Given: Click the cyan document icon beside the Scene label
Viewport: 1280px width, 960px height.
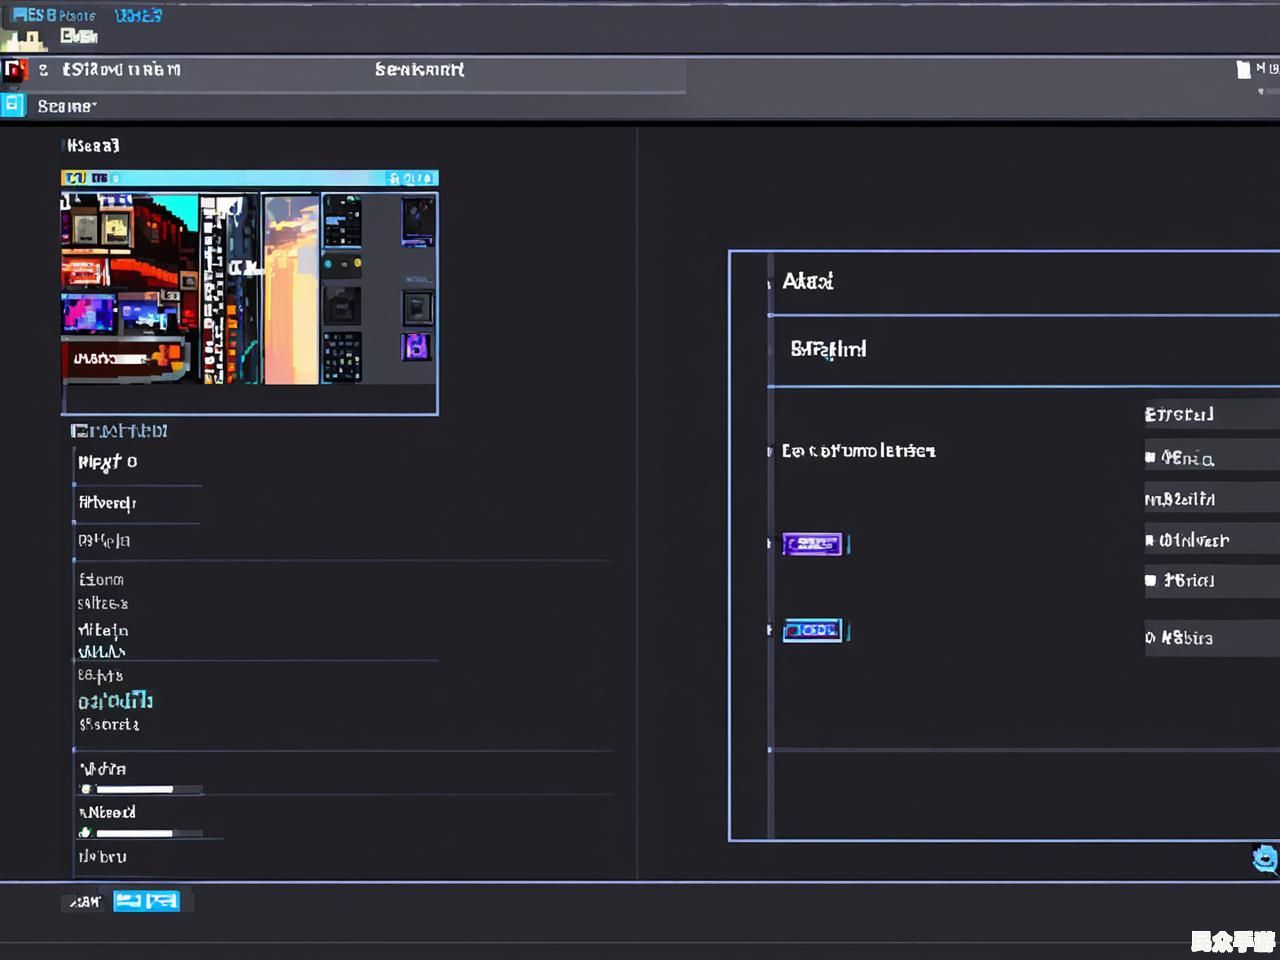Looking at the screenshot, I should click(13, 105).
